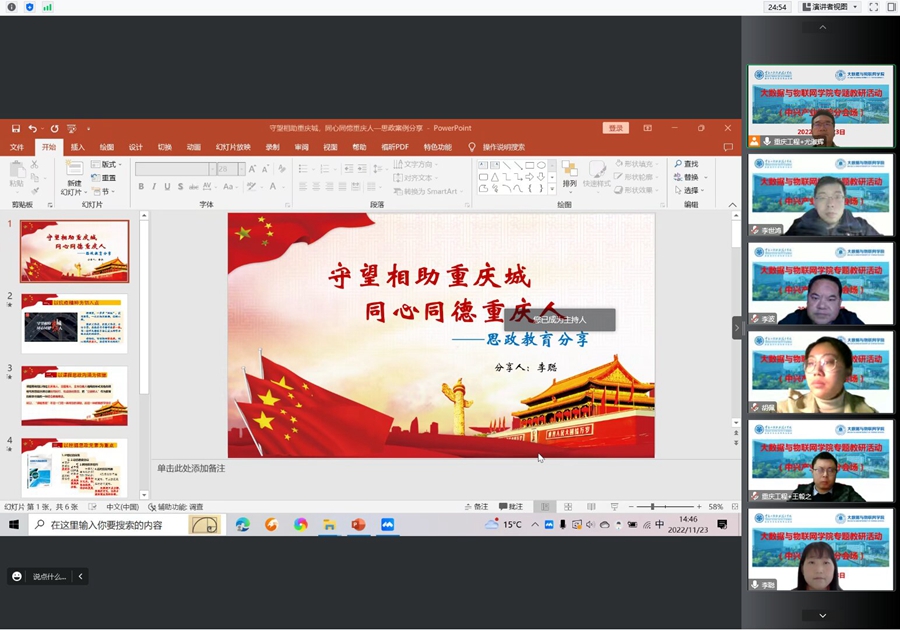
Task: Open PowerPoint icon in taskbar
Action: (358, 524)
